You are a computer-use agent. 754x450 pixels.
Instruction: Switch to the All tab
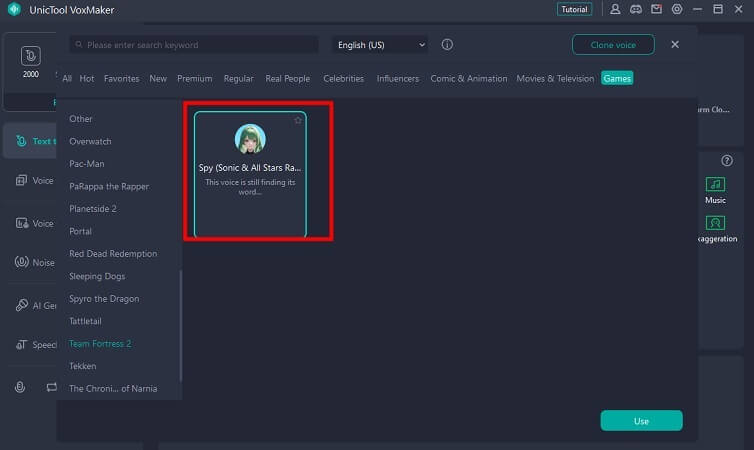tap(67, 78)
